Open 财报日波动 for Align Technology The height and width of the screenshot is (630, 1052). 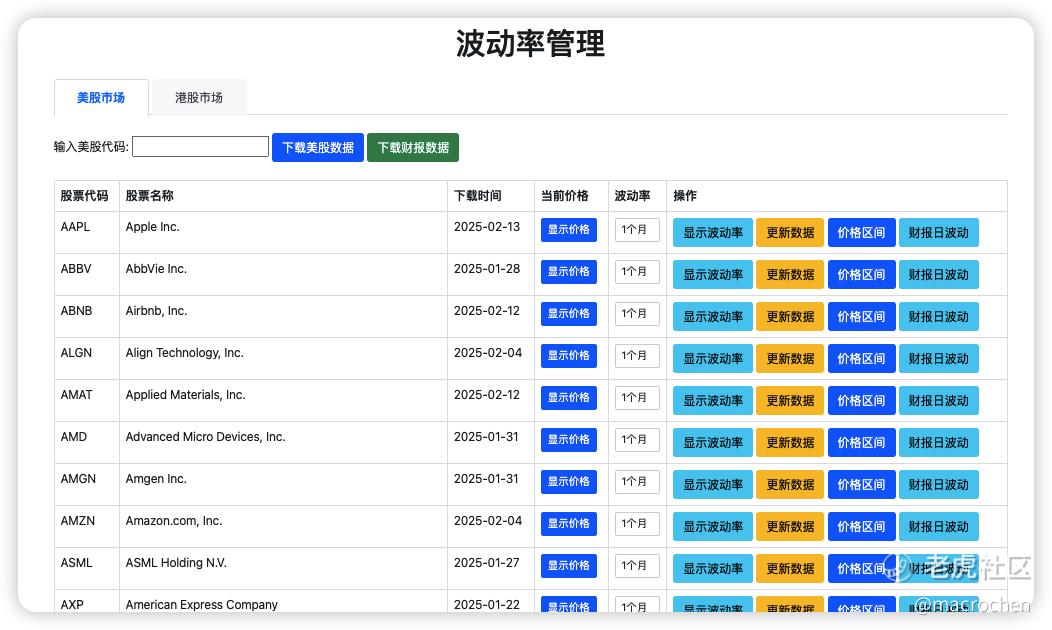pyautogui.click(x=939, y=358)
